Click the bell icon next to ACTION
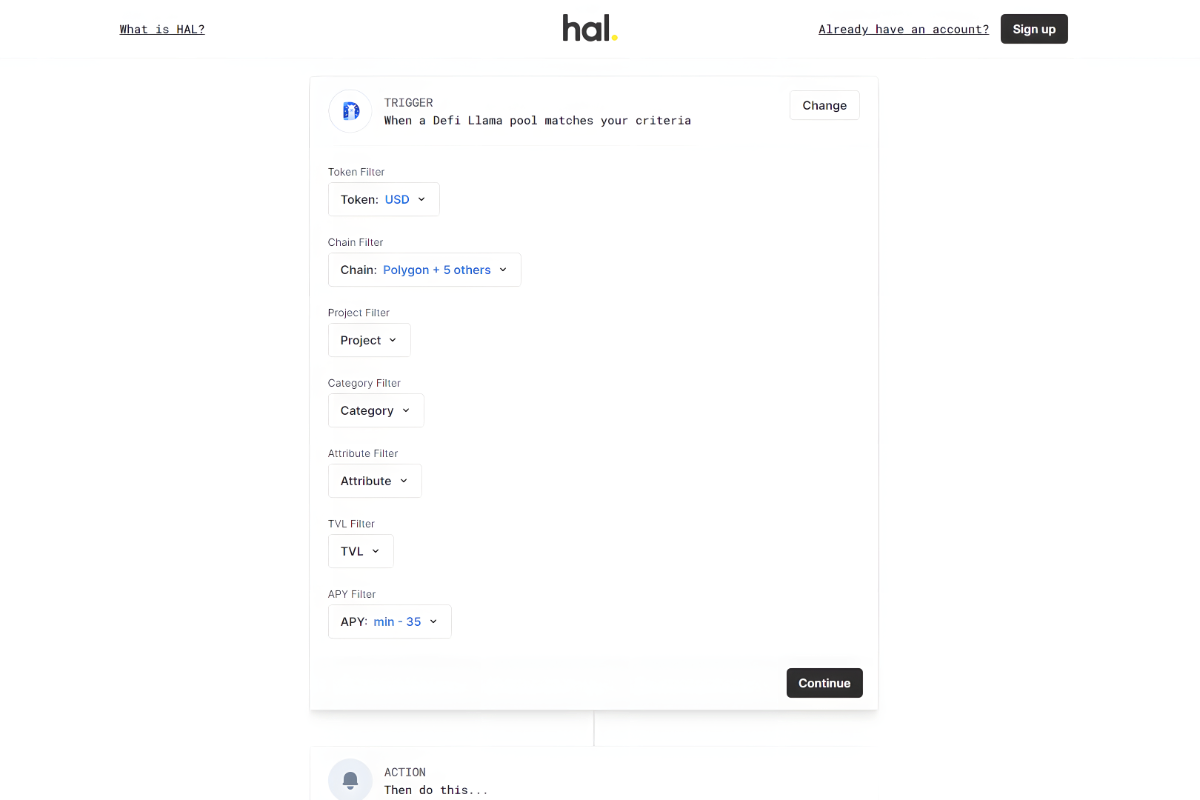 [x=350, y=779]
